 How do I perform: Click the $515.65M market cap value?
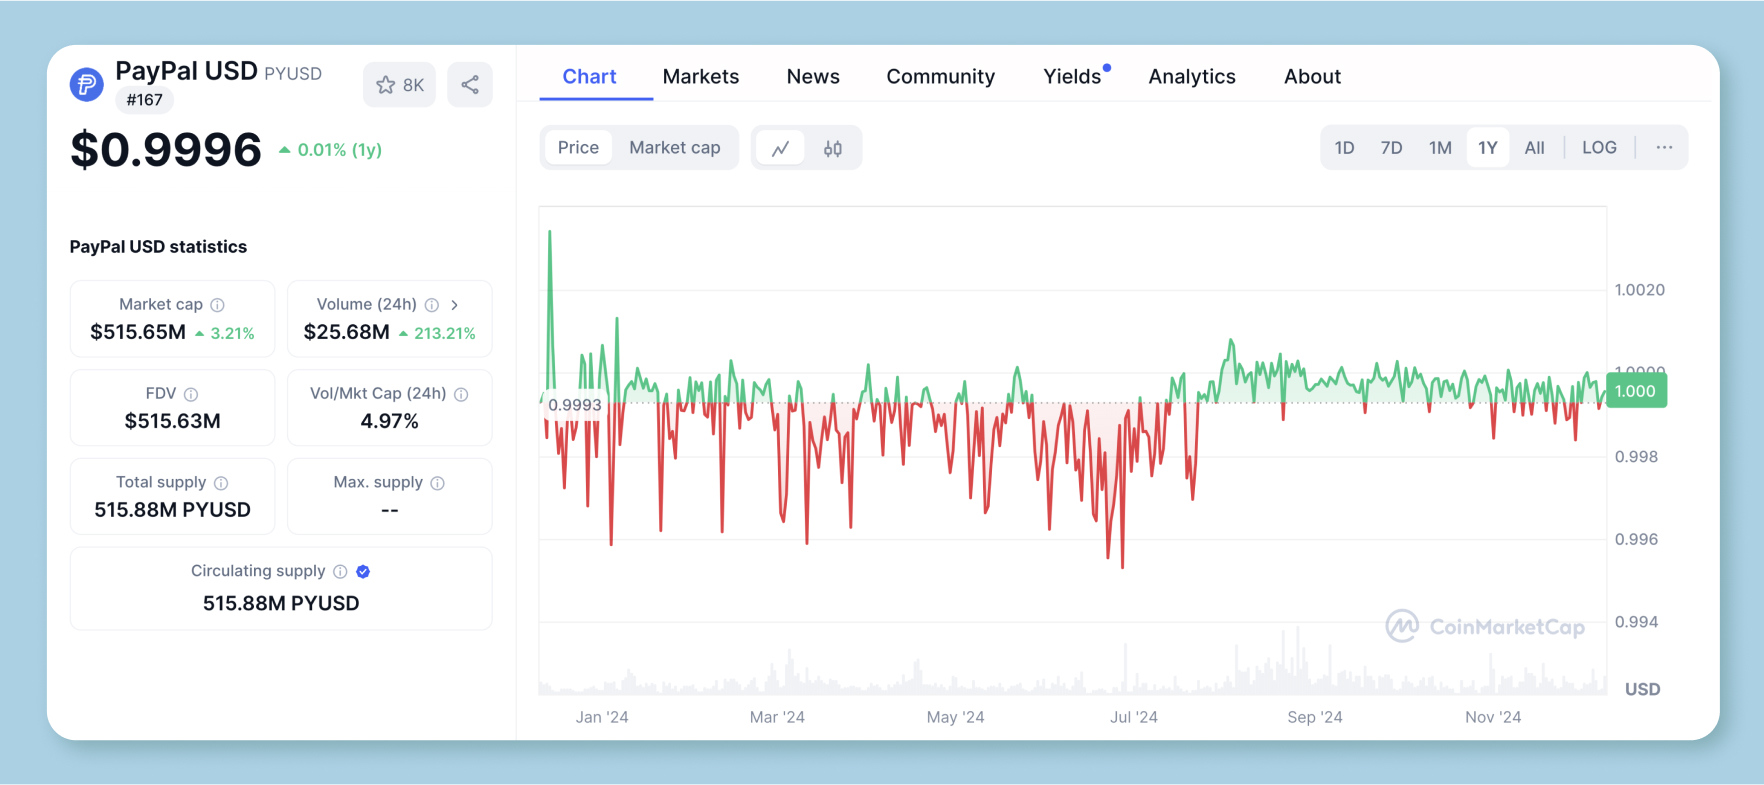click(x=138, y=332)
